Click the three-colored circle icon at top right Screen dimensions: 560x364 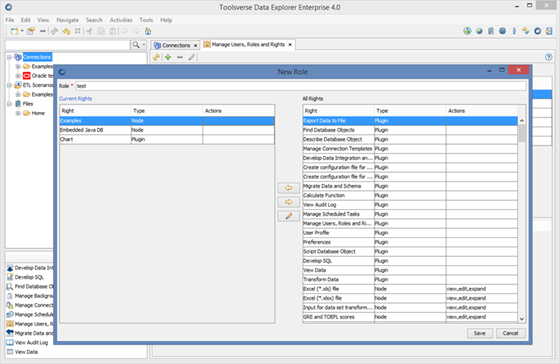click(467, 31)
